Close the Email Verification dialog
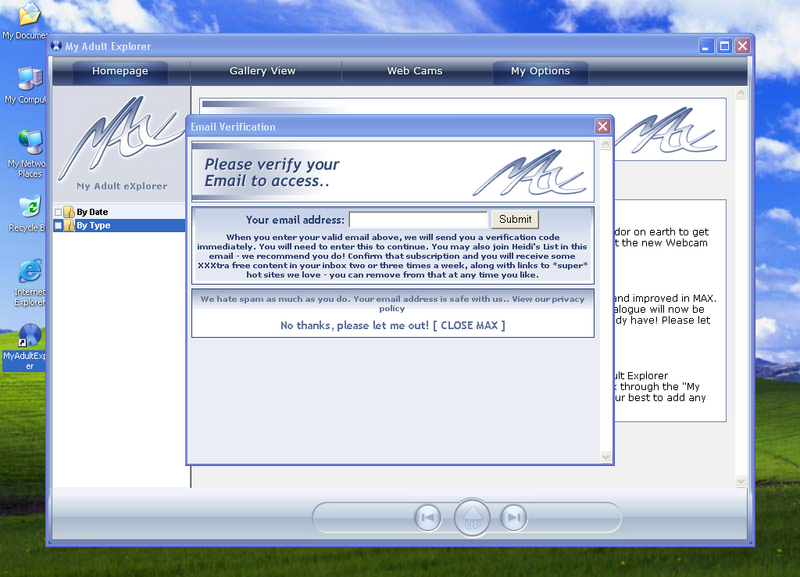The width and height of the screenshot is (800, 577). [603, 127]
